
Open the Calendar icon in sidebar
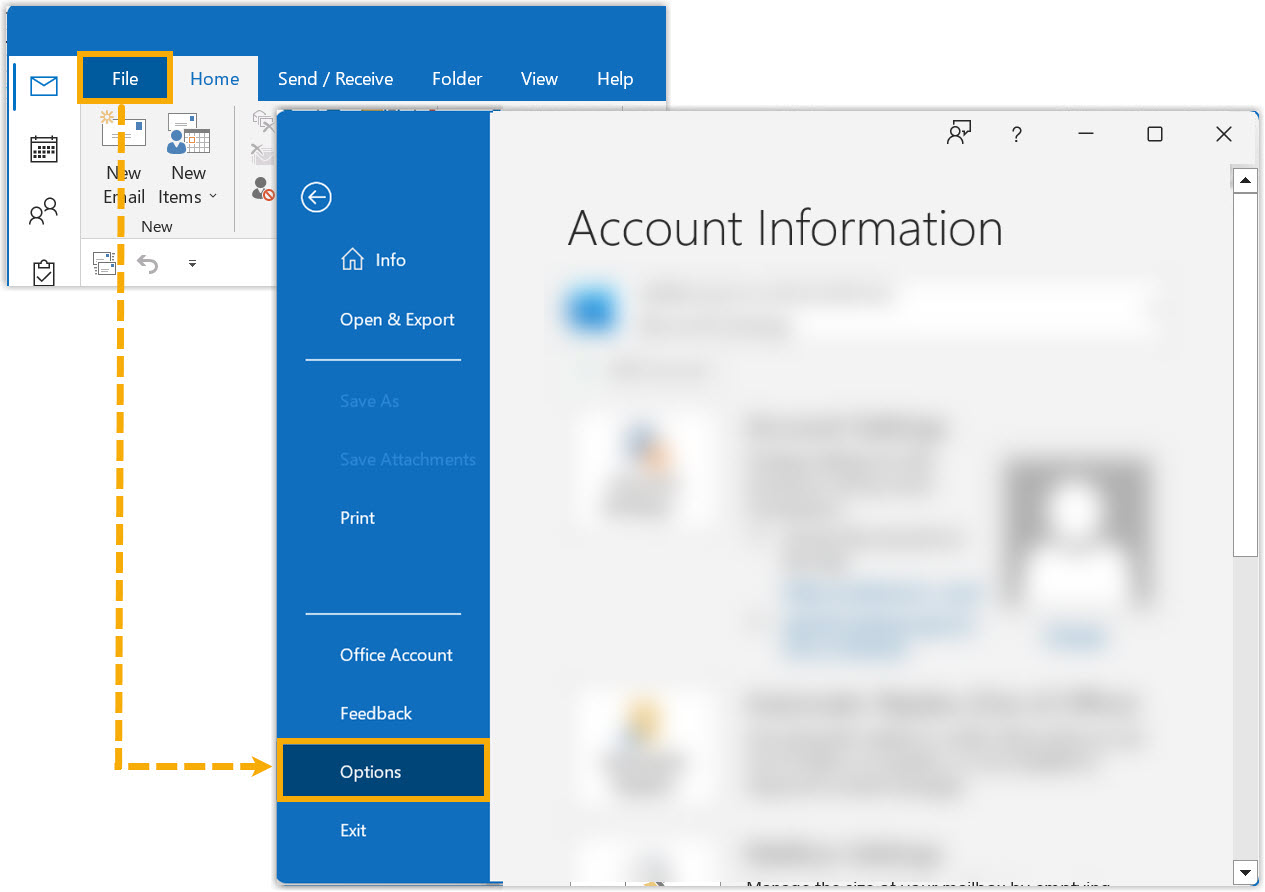pyautogui.click(x=44, y=150)
